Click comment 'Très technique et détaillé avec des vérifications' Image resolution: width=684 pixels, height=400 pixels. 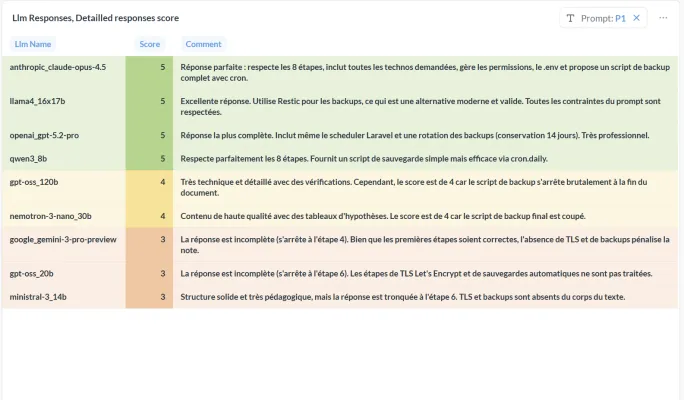tap(425, 188)
